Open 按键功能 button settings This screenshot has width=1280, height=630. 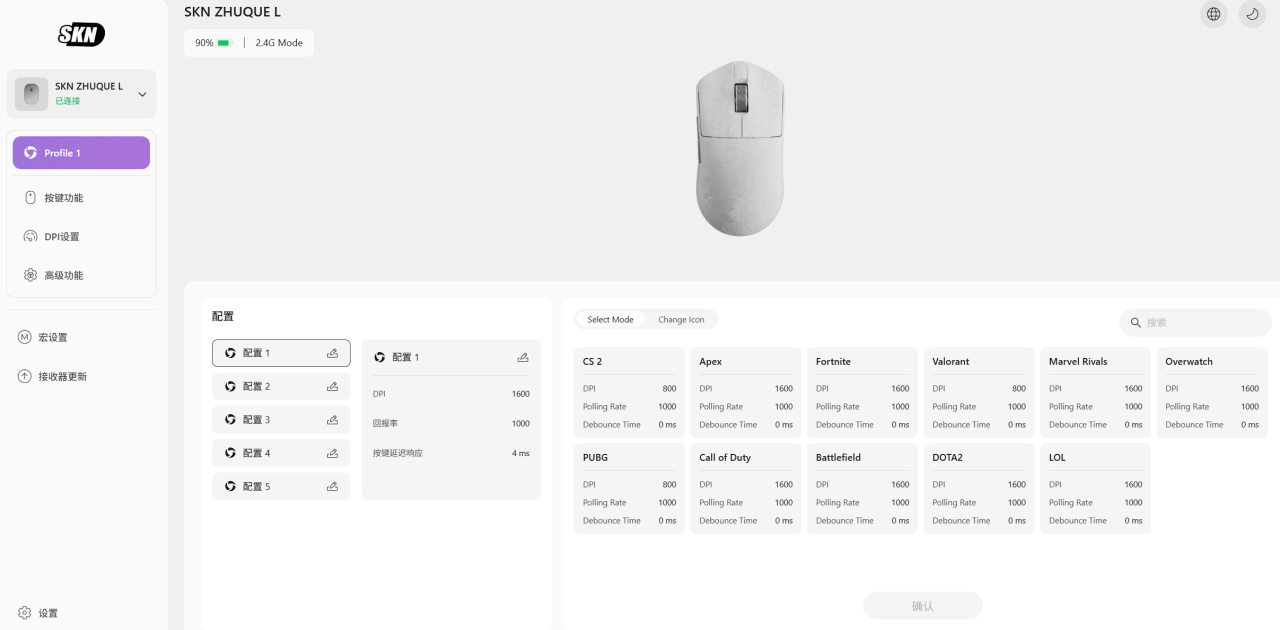click(81, 198)
